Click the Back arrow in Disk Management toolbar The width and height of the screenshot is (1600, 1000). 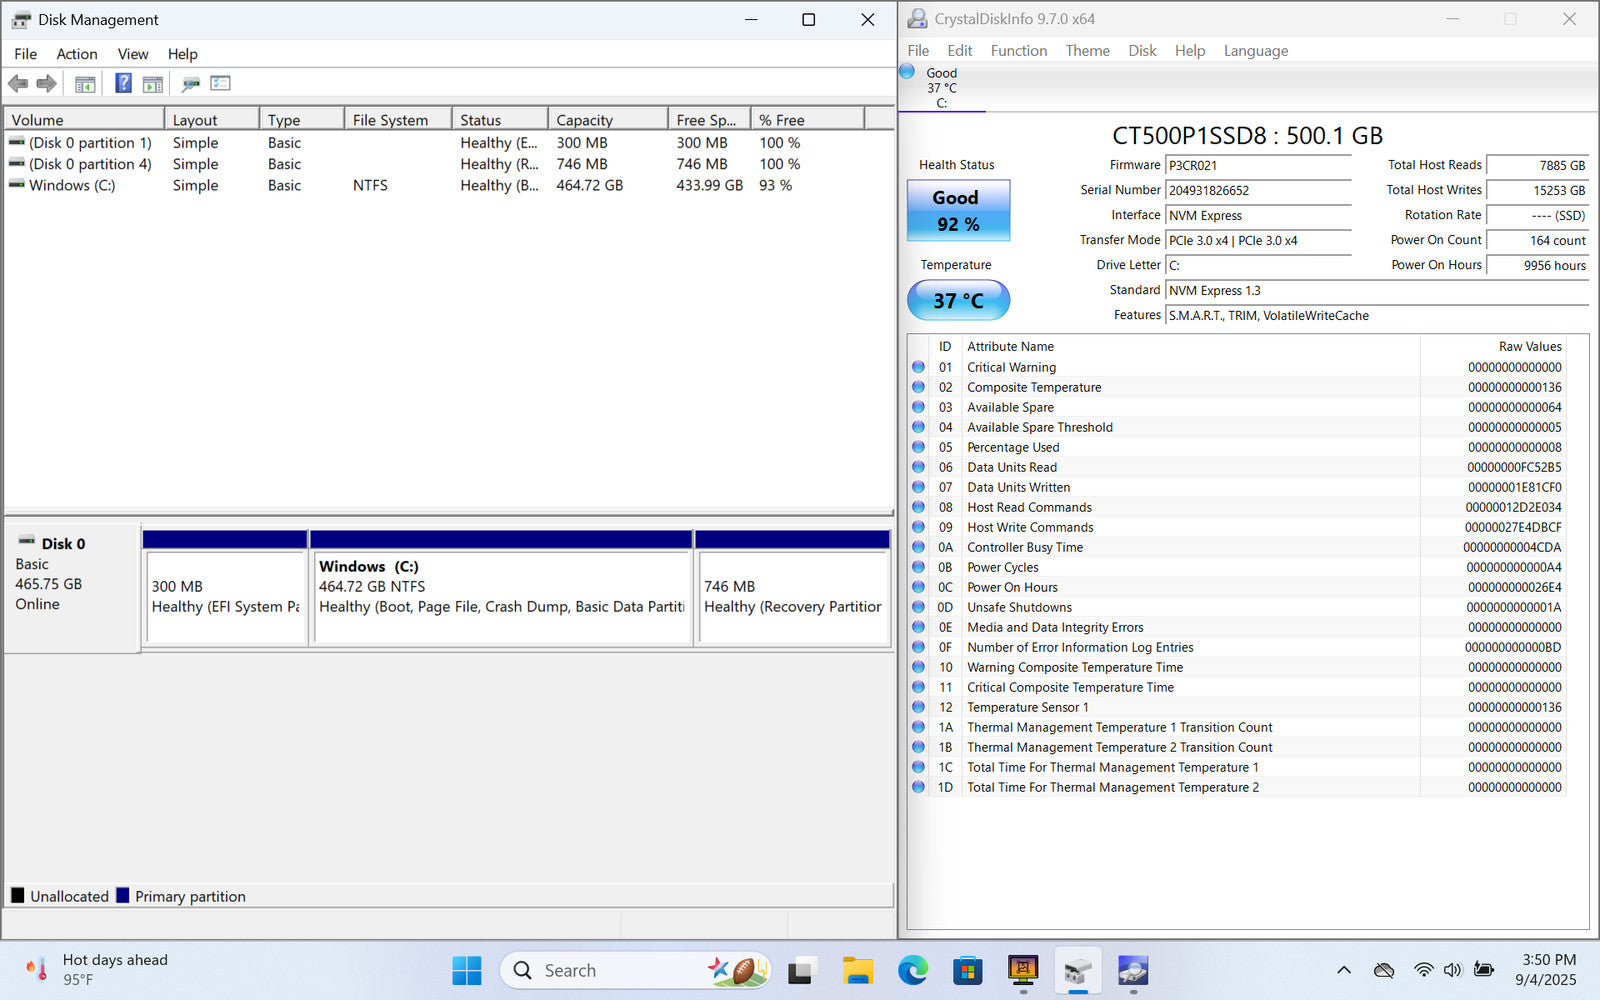[x=18, y=84]
